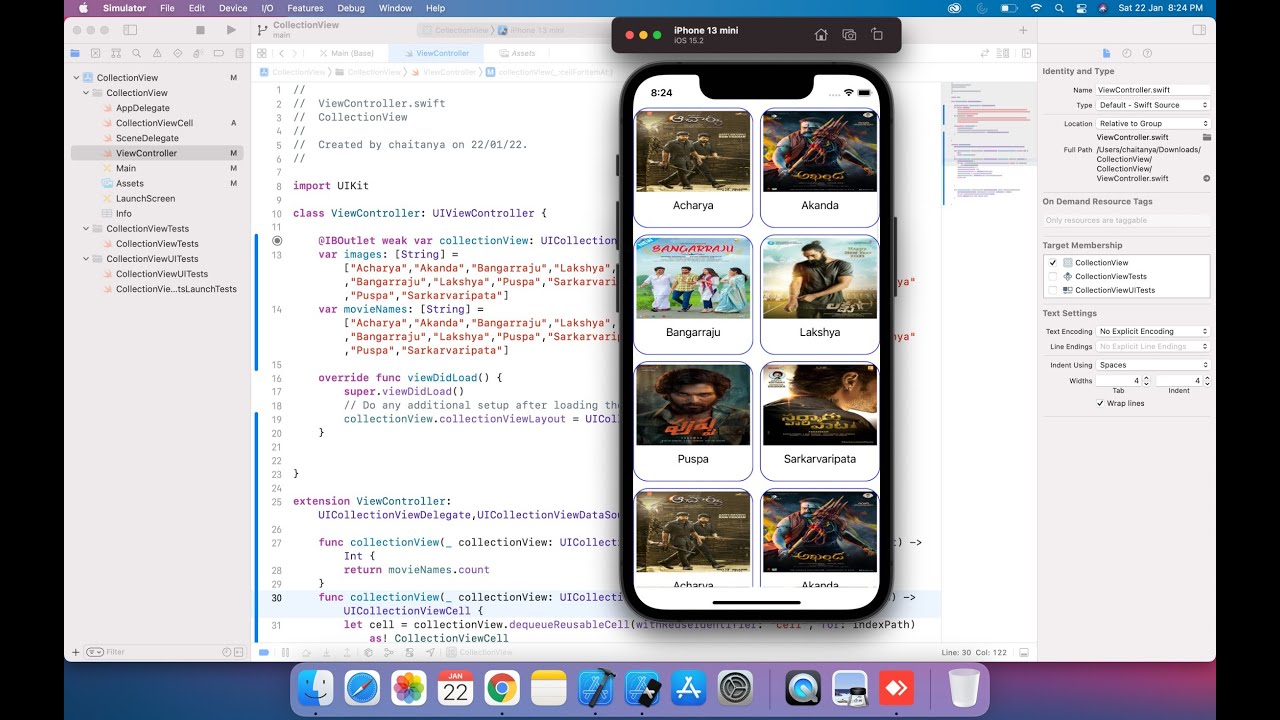Open the Indent Using dropdown
This screenshot has width=1280, height=720.
(x=1153, y=365)
